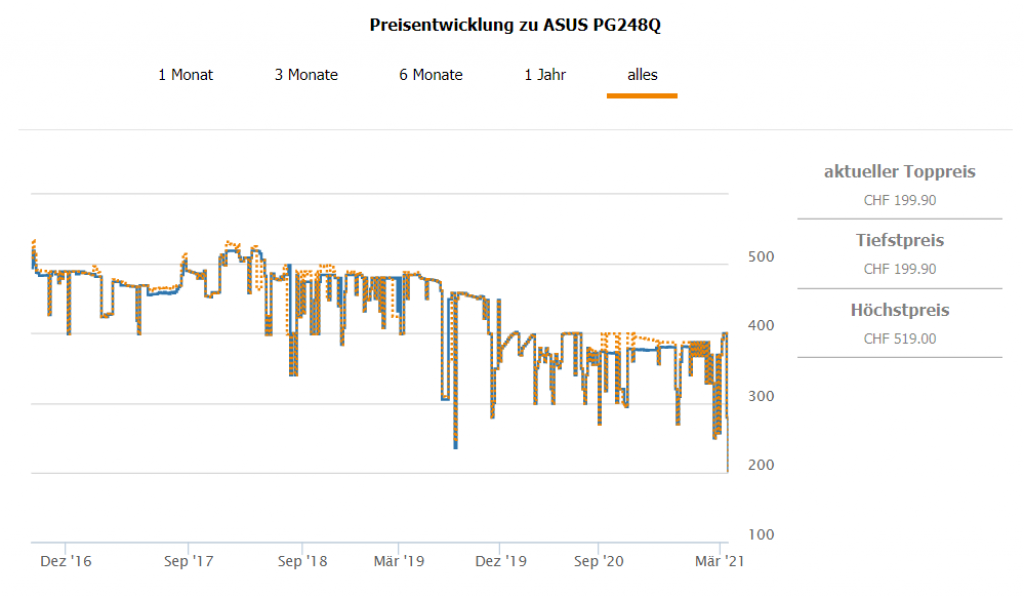Click the CHF 519.00 highest price value
Screen dimensions: 1024x597
899,338
